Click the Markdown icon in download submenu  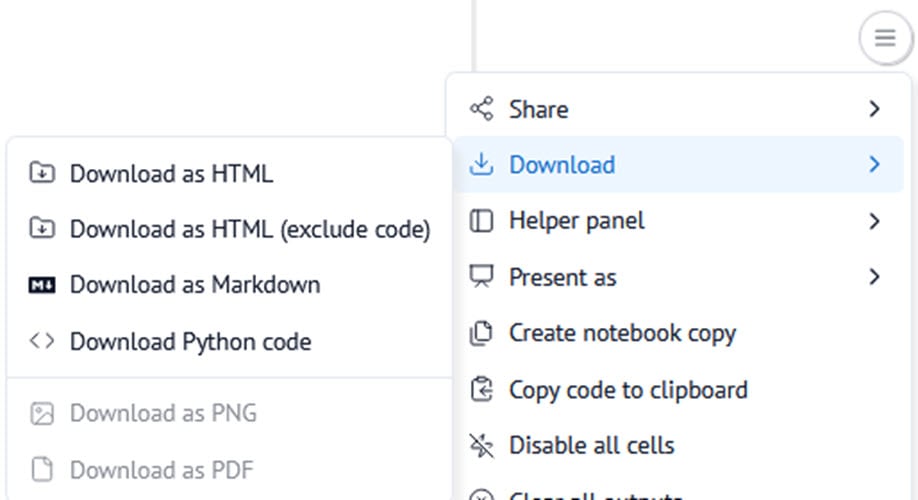(42, 286)
